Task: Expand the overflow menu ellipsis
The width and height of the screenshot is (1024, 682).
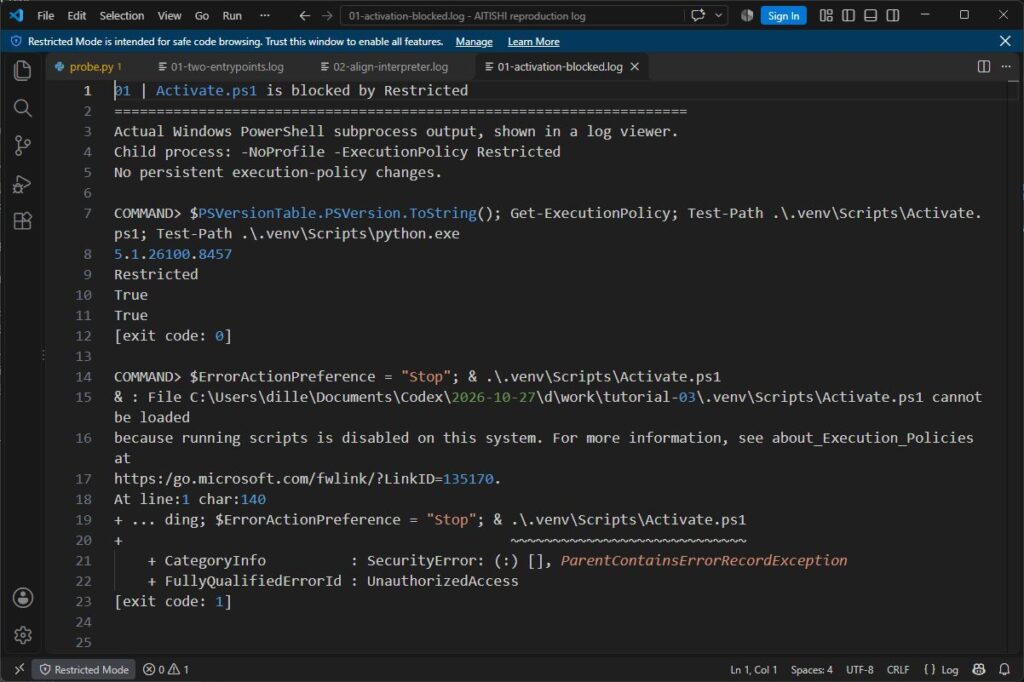Action: pyautogui.click(x=264, y=16)
